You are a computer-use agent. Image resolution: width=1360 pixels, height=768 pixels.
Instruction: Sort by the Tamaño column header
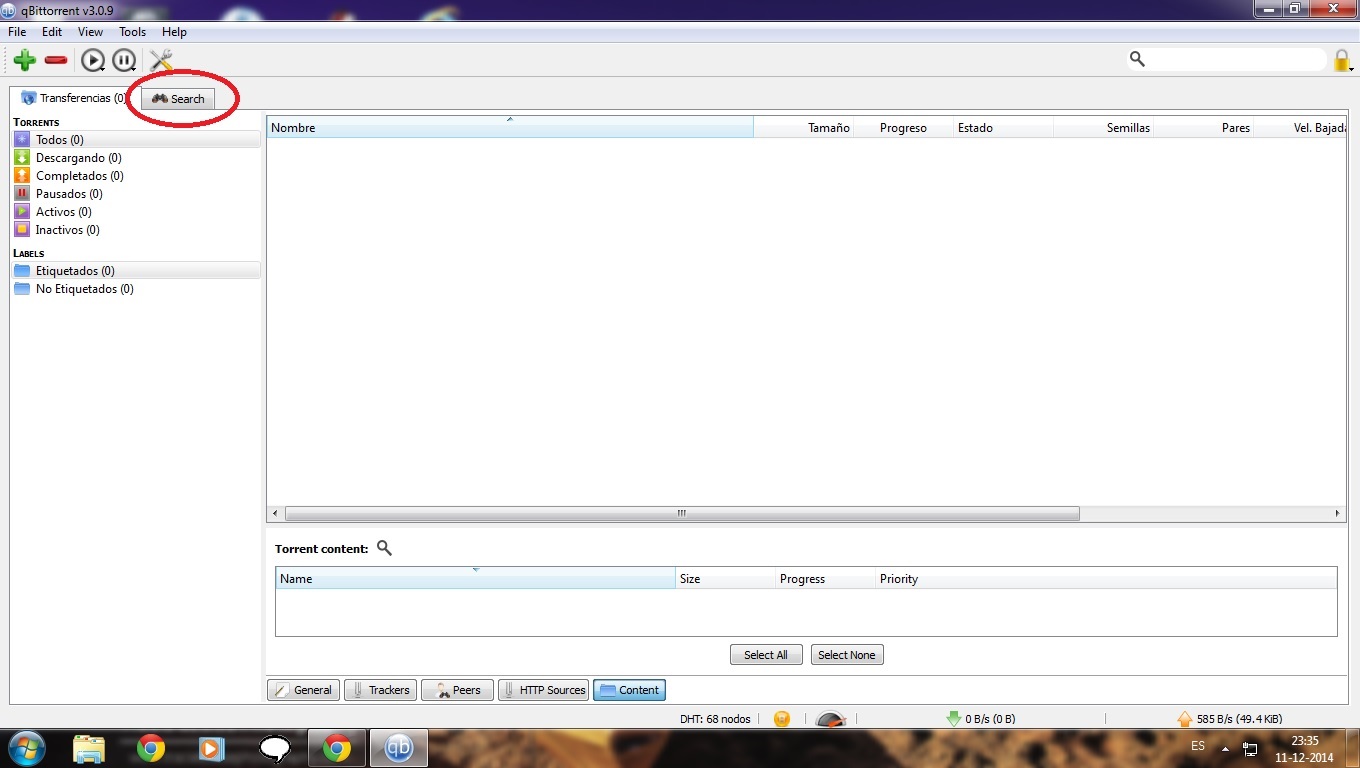click(803, 127)
